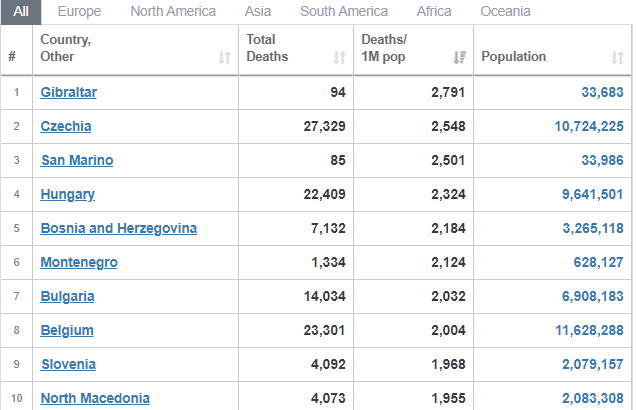Open the Gibraltar country link

tap(69, 92)
